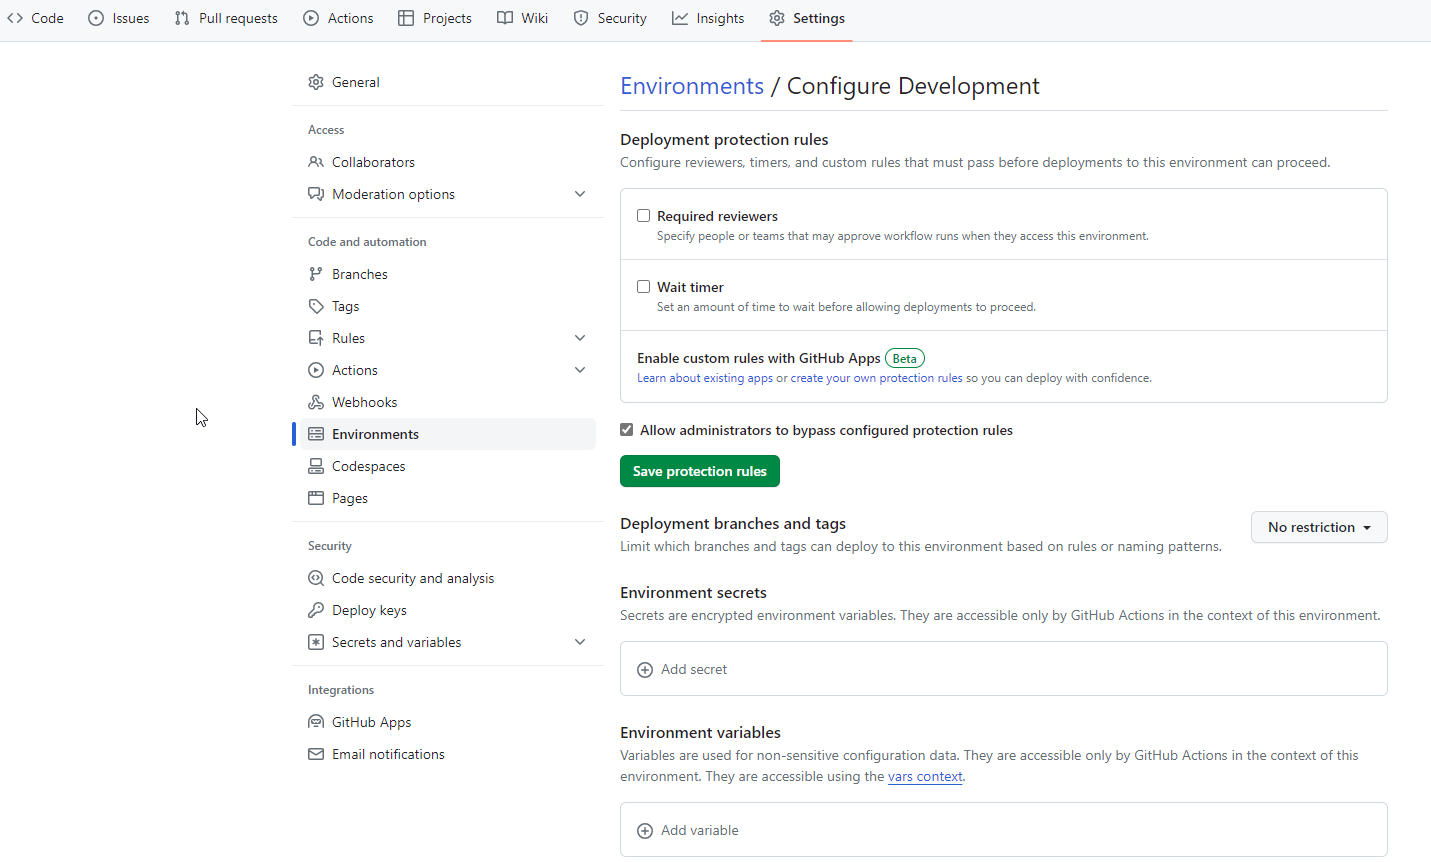Open Deploy keys settings

[x=448, y=610]
